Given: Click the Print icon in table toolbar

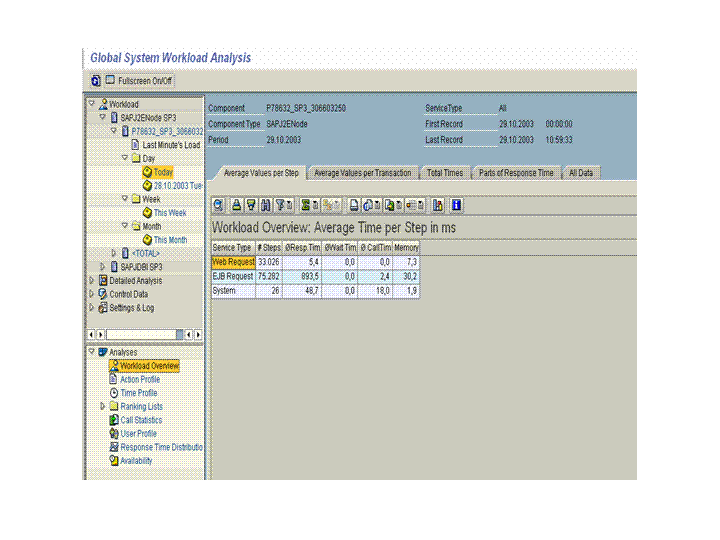Looking at the screenshot, I should click(x=355, y=205).
